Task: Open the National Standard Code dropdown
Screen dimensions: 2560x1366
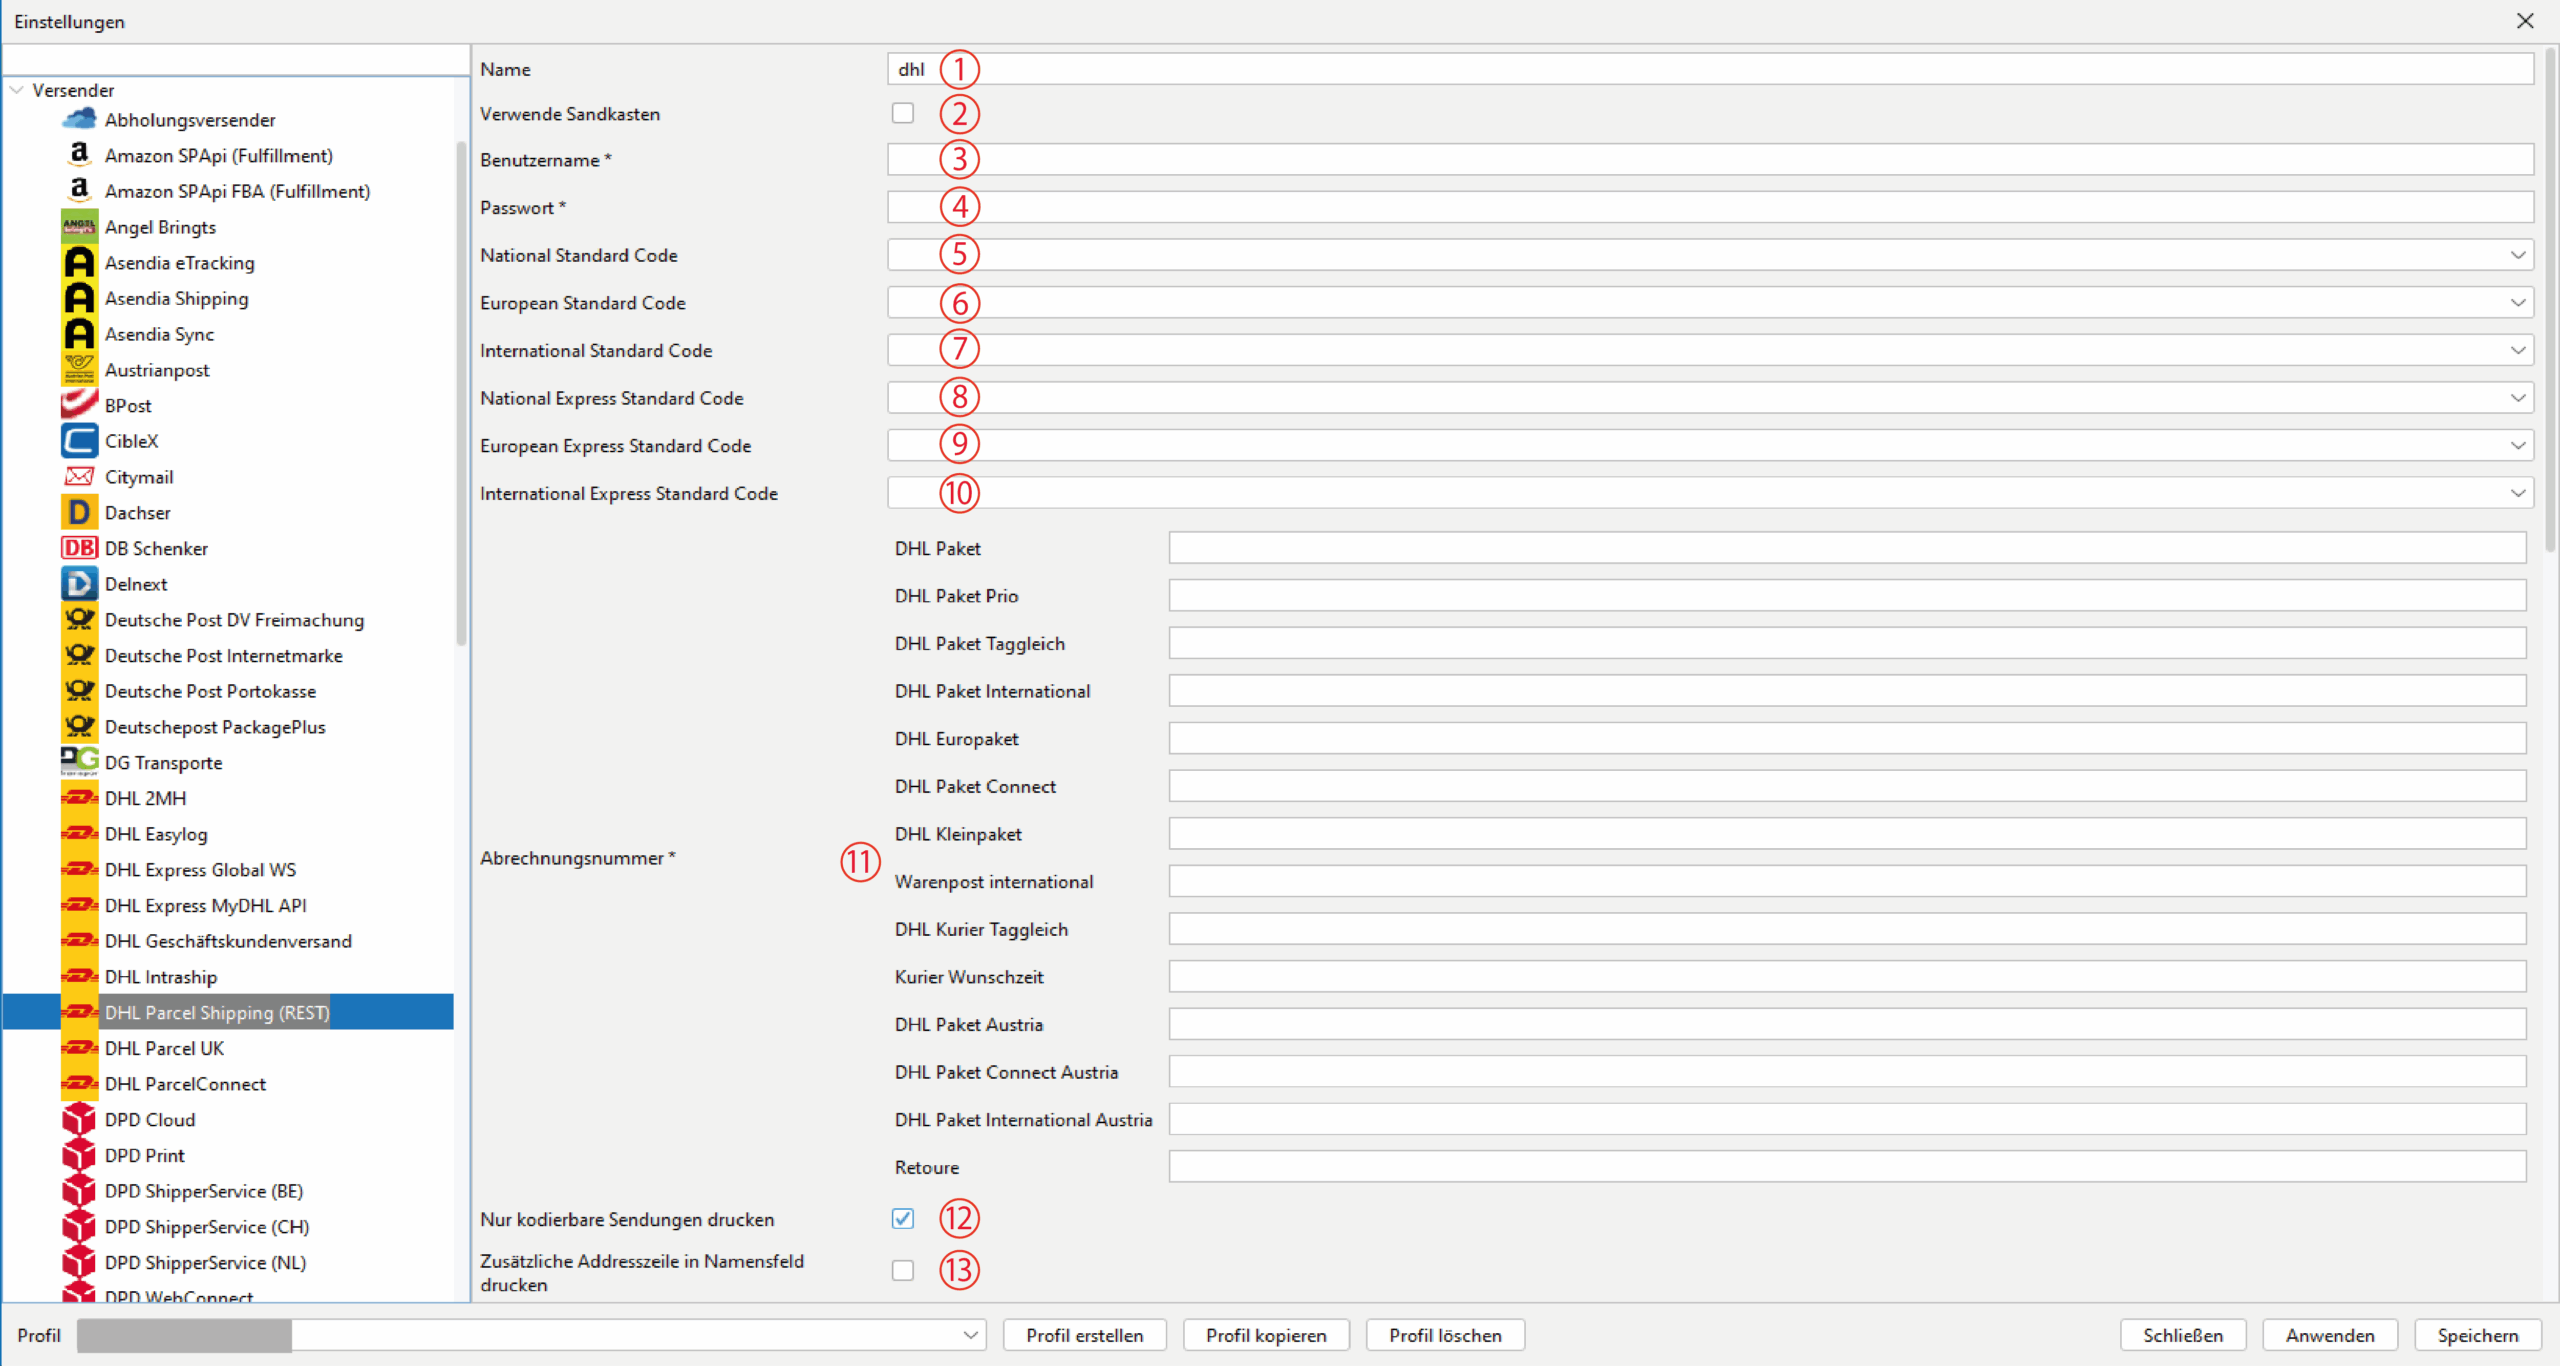Action: [x=2518, y=255]
